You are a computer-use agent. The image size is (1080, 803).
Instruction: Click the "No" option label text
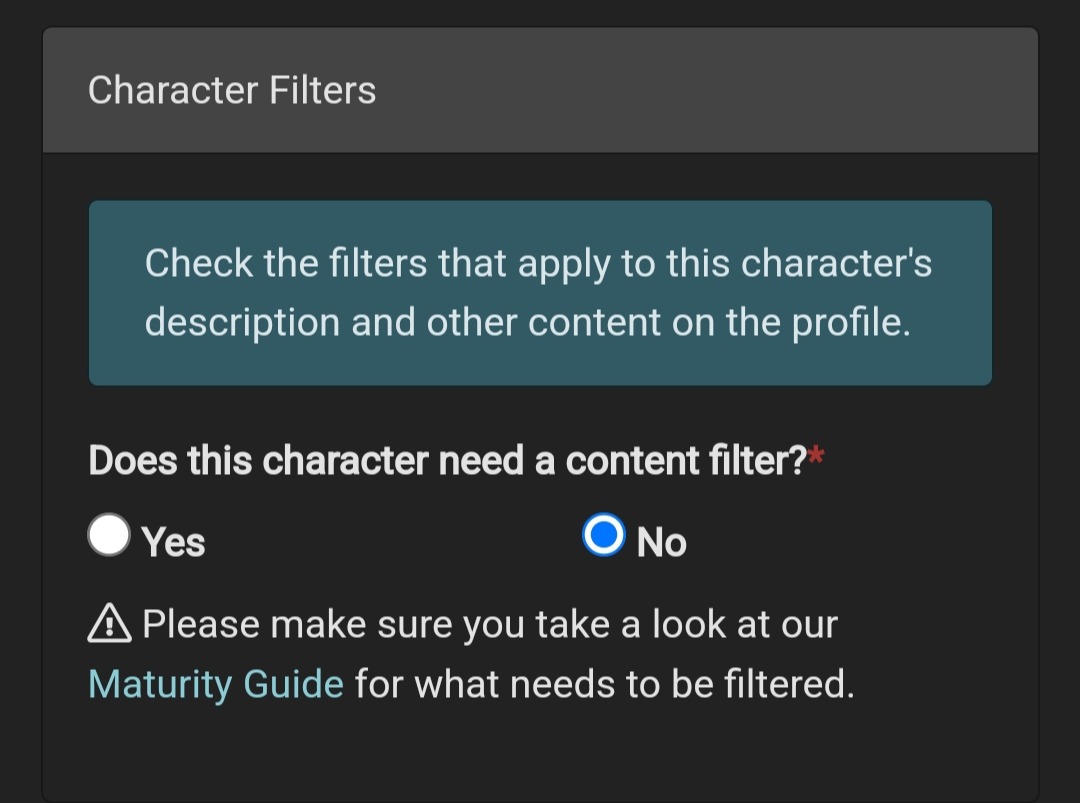coord(661,542)
